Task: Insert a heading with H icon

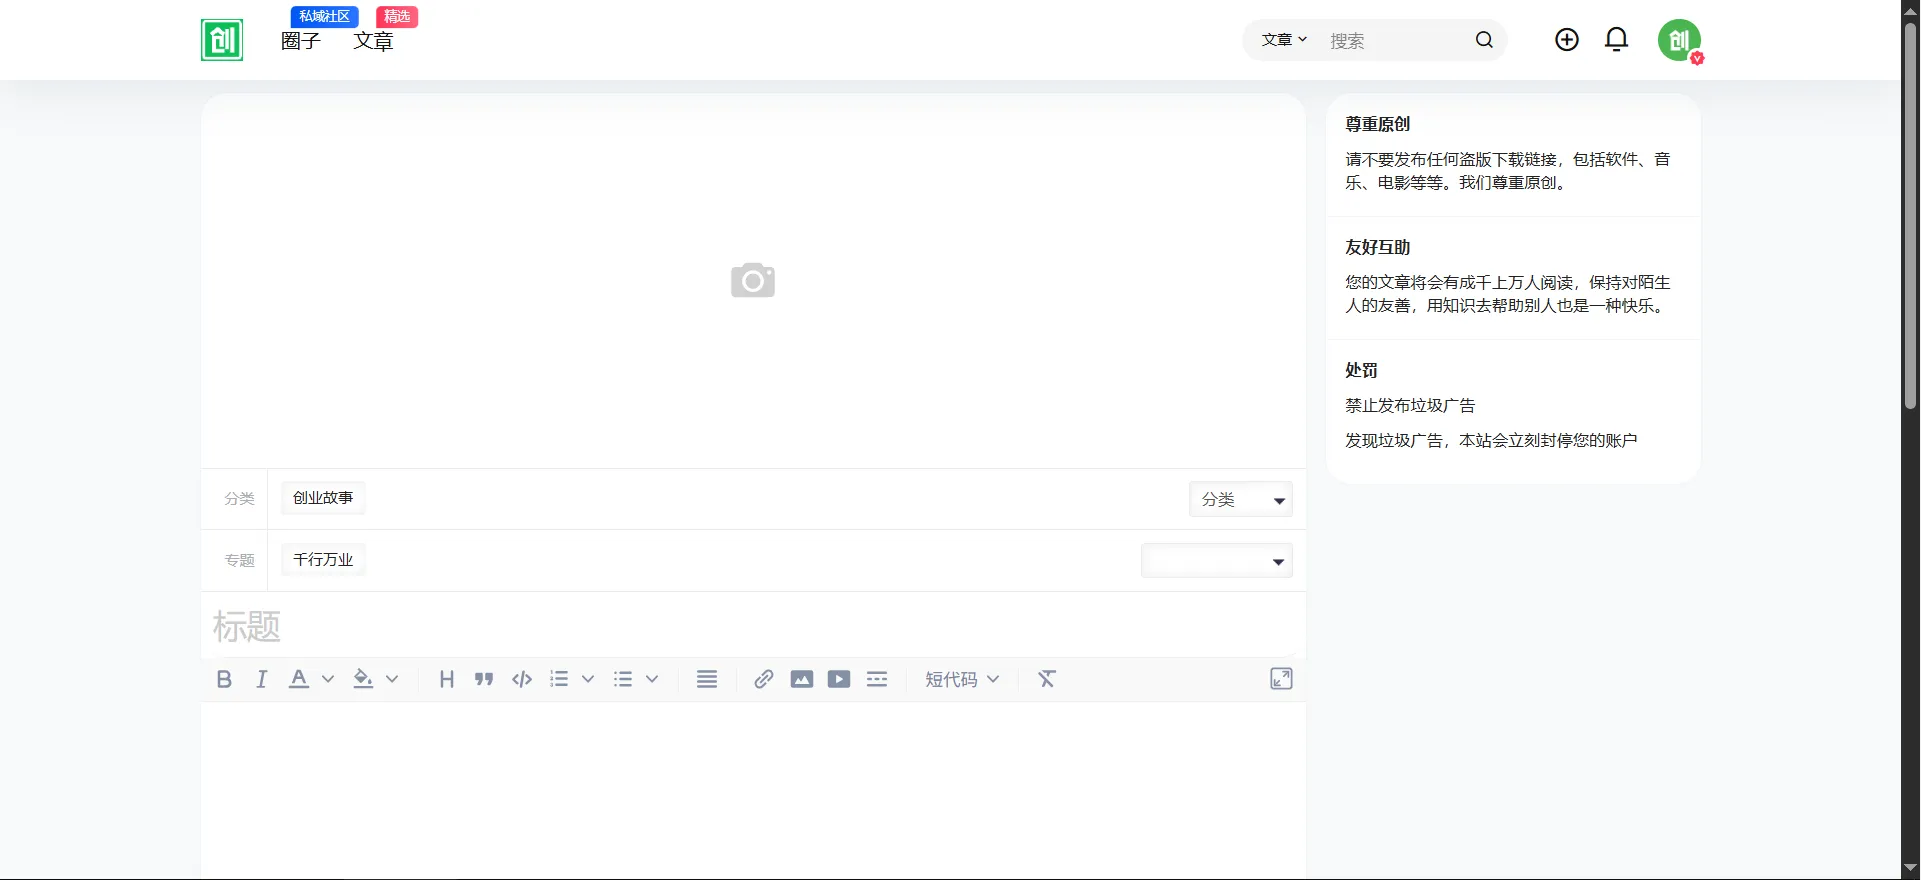Action: pos(447,679)
